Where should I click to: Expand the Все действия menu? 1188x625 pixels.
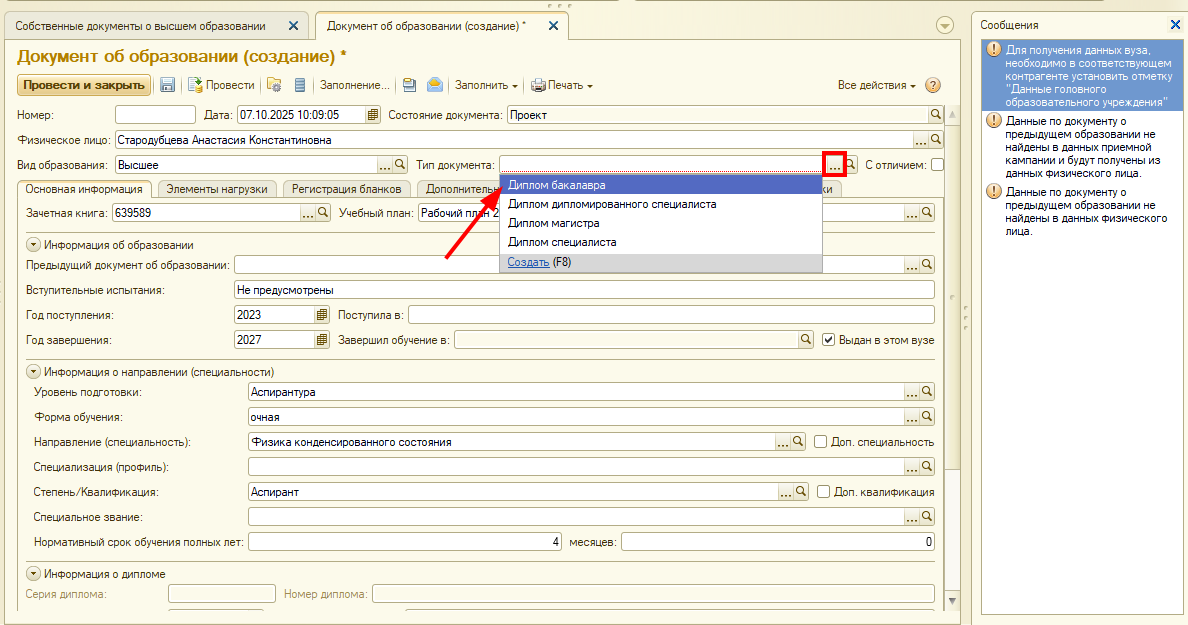coord(877,86)
